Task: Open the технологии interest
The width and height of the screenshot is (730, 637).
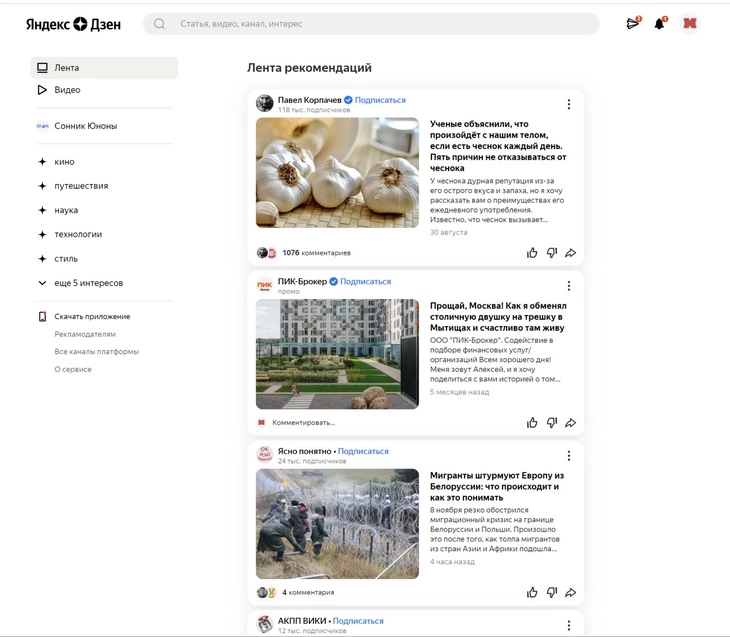Action: point(70,234)
